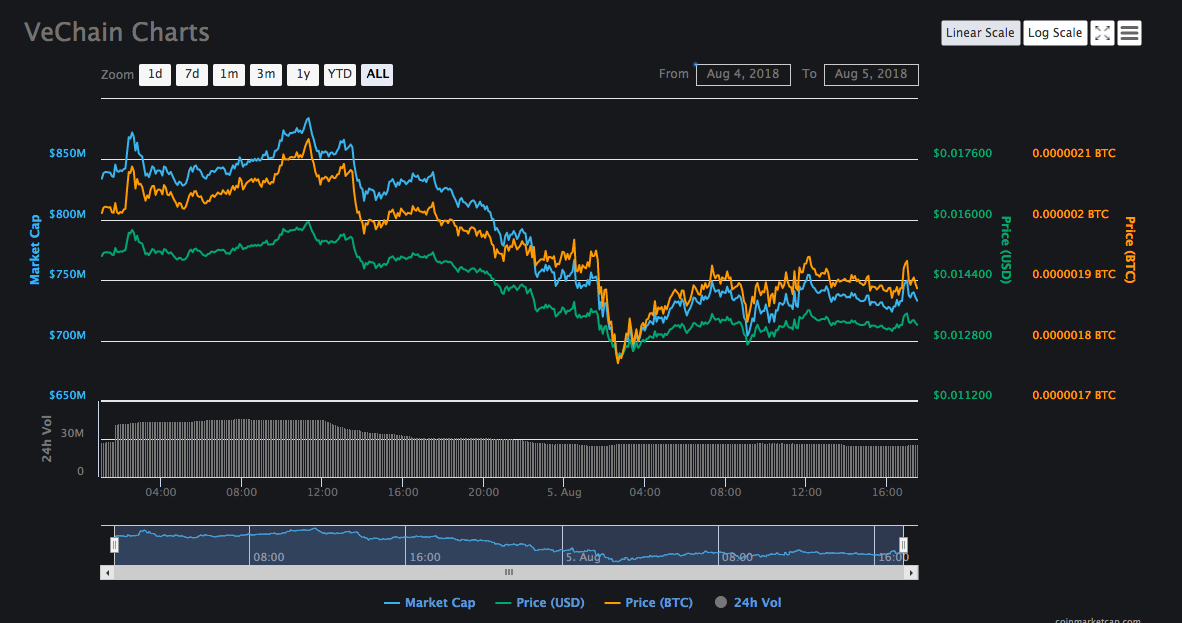
Task: Click the navigator scrollbar left arrow
Action: pos(107,572)
